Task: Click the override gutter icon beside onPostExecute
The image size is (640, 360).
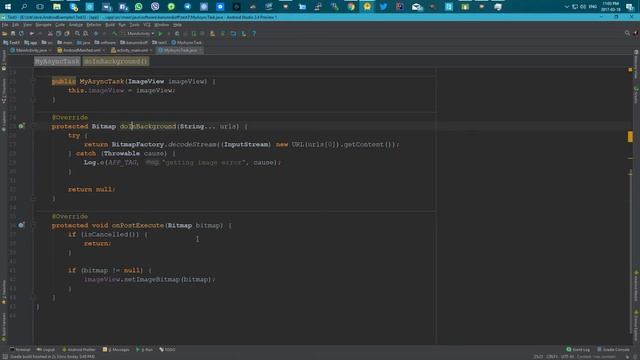Action: (21, 225)
